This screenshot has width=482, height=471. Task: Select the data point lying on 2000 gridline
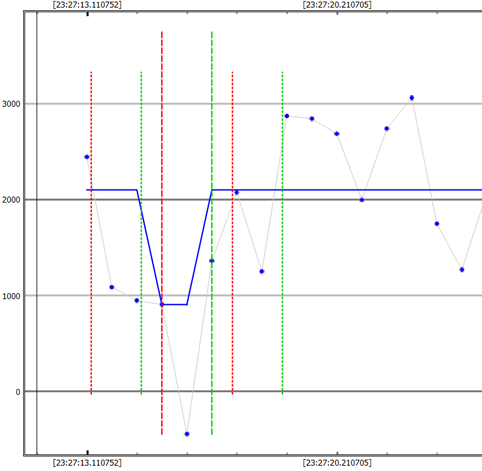(362, 200)
